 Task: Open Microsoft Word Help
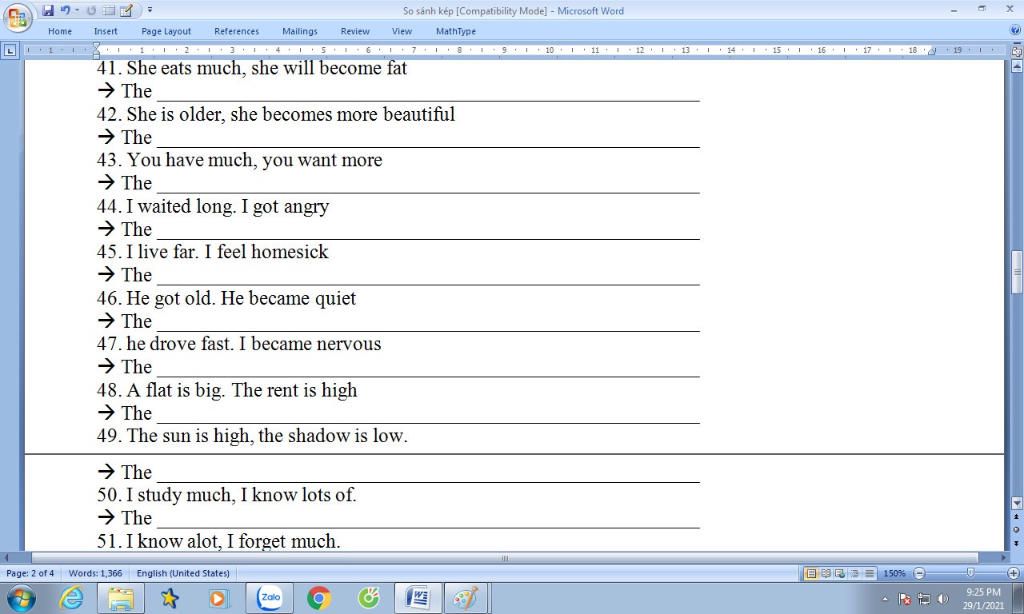[x=1016, y=31]
